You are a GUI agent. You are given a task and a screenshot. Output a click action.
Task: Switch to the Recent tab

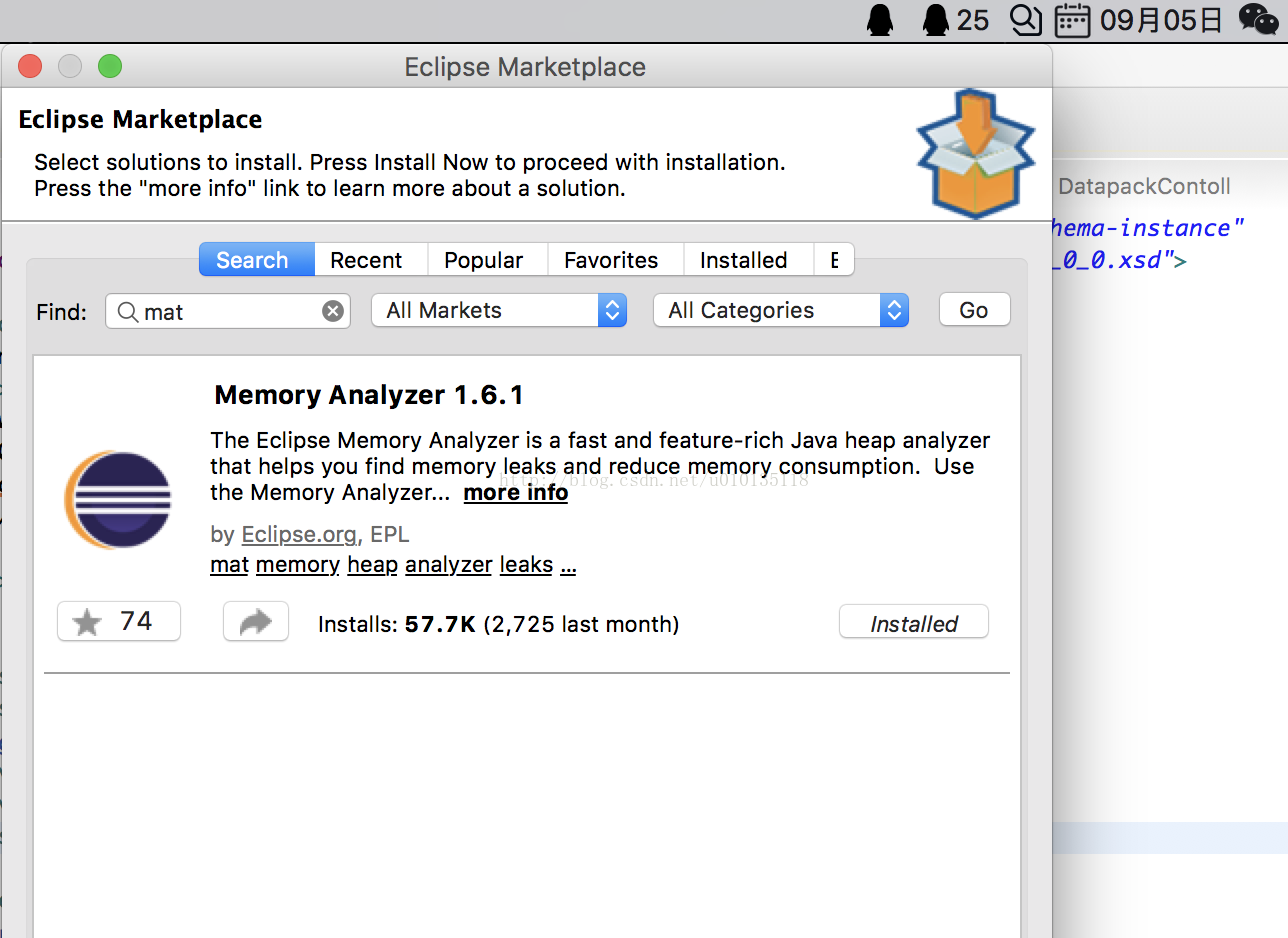tap(371, 260)
